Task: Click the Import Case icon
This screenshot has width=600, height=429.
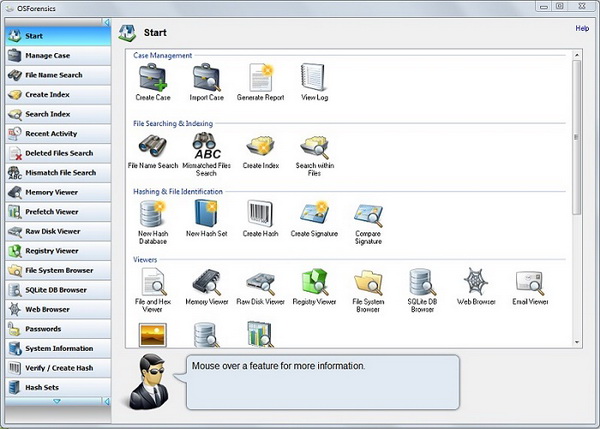Action: point(206,77)
